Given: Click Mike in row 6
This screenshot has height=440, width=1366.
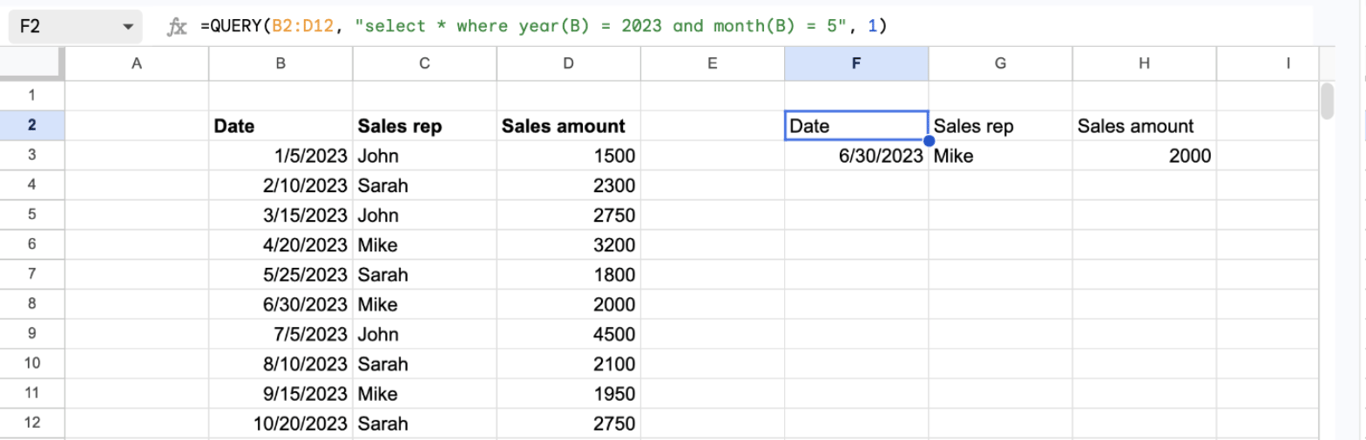Looking at the screenshot, I should pos(425,245).
